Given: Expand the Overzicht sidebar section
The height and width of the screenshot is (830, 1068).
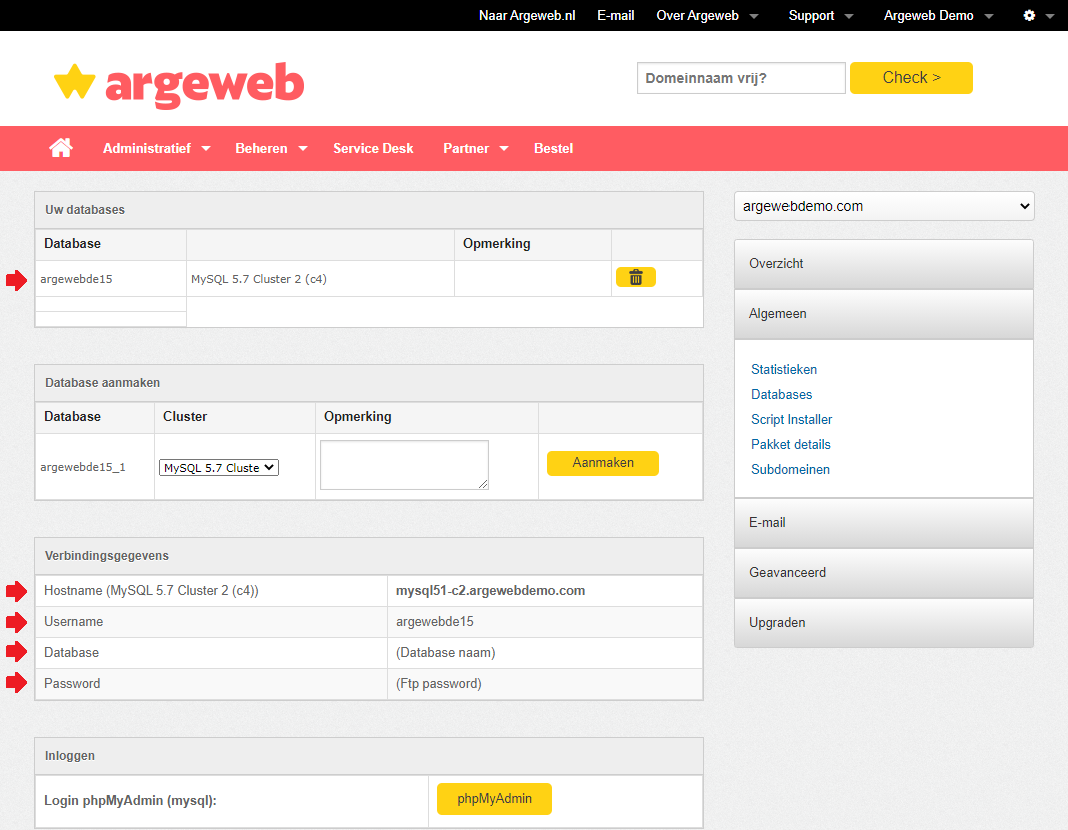Looking at the screenshot, I should click(883, 264).
